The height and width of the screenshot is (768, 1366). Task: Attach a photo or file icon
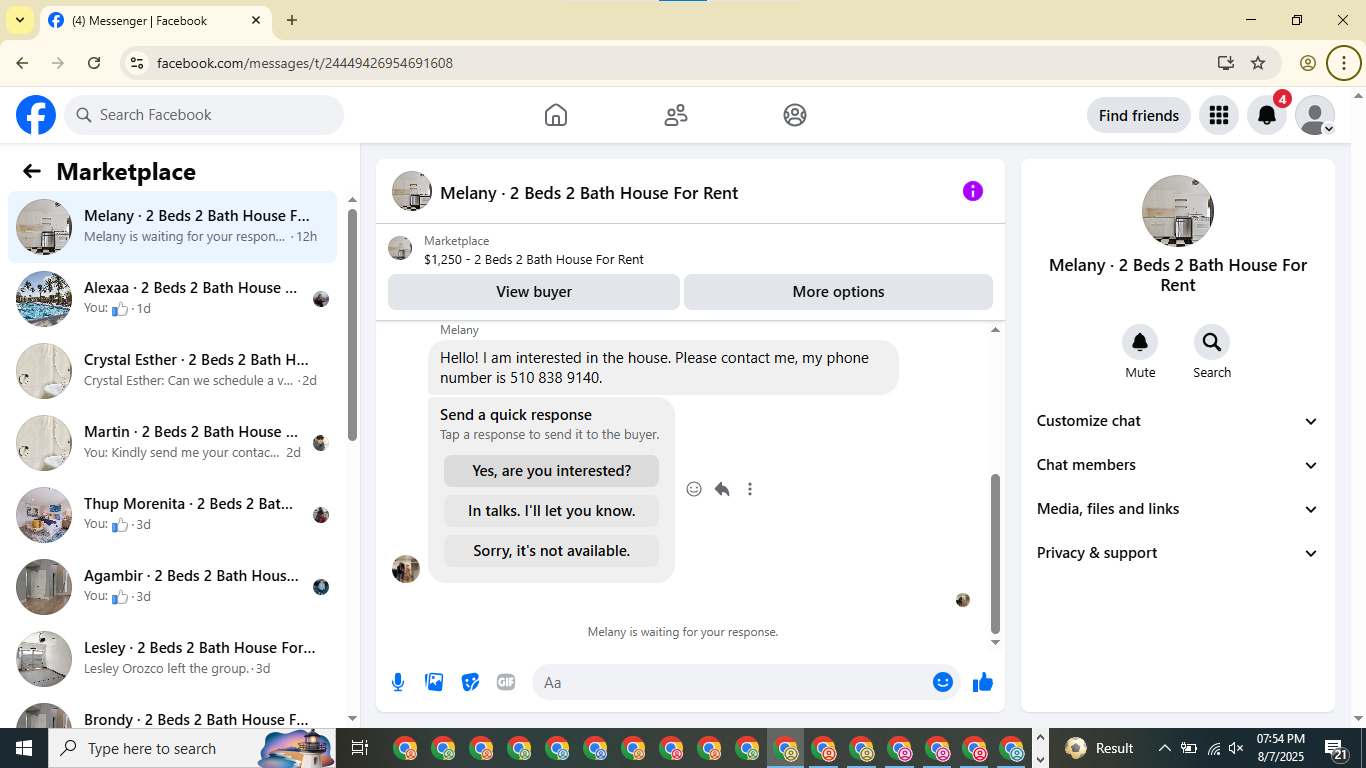434,682
